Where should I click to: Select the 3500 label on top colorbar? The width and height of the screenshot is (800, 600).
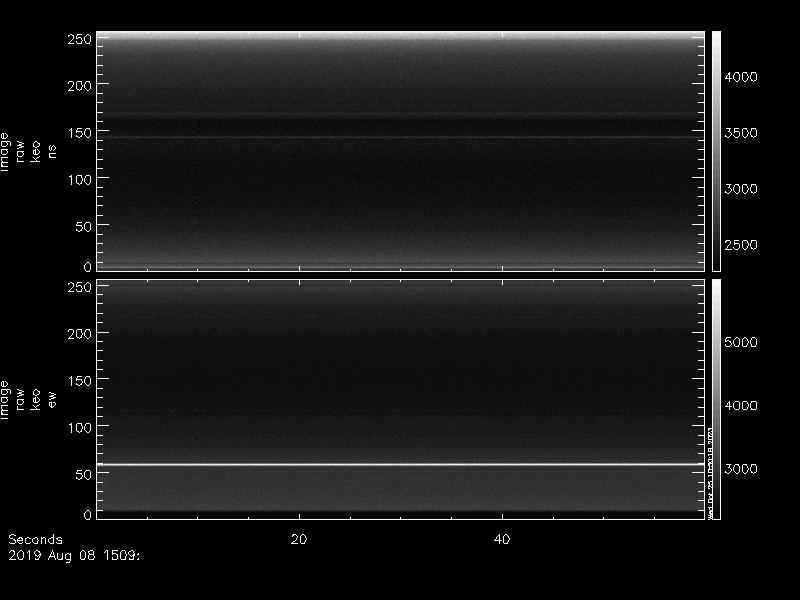click(741, 133)
